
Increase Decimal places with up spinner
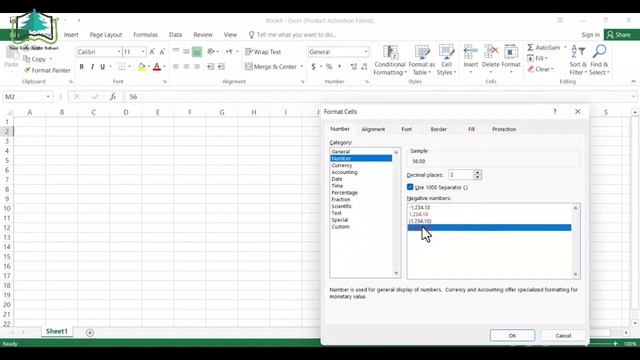pos(478,172)
